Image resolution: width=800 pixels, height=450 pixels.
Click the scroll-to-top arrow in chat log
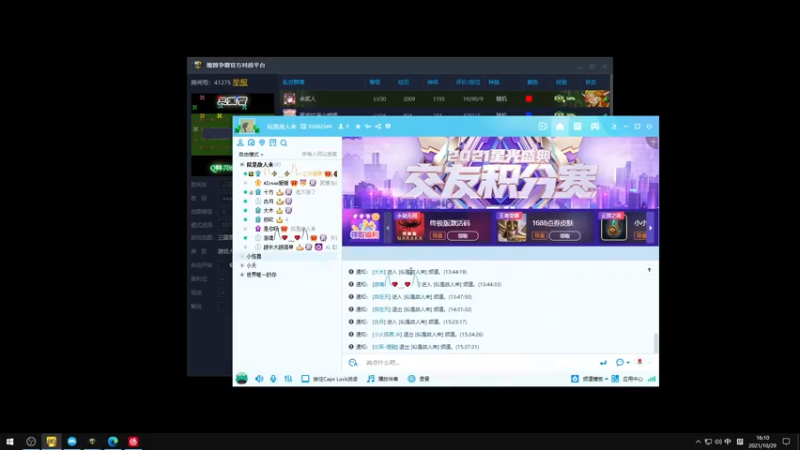[649, 270]
